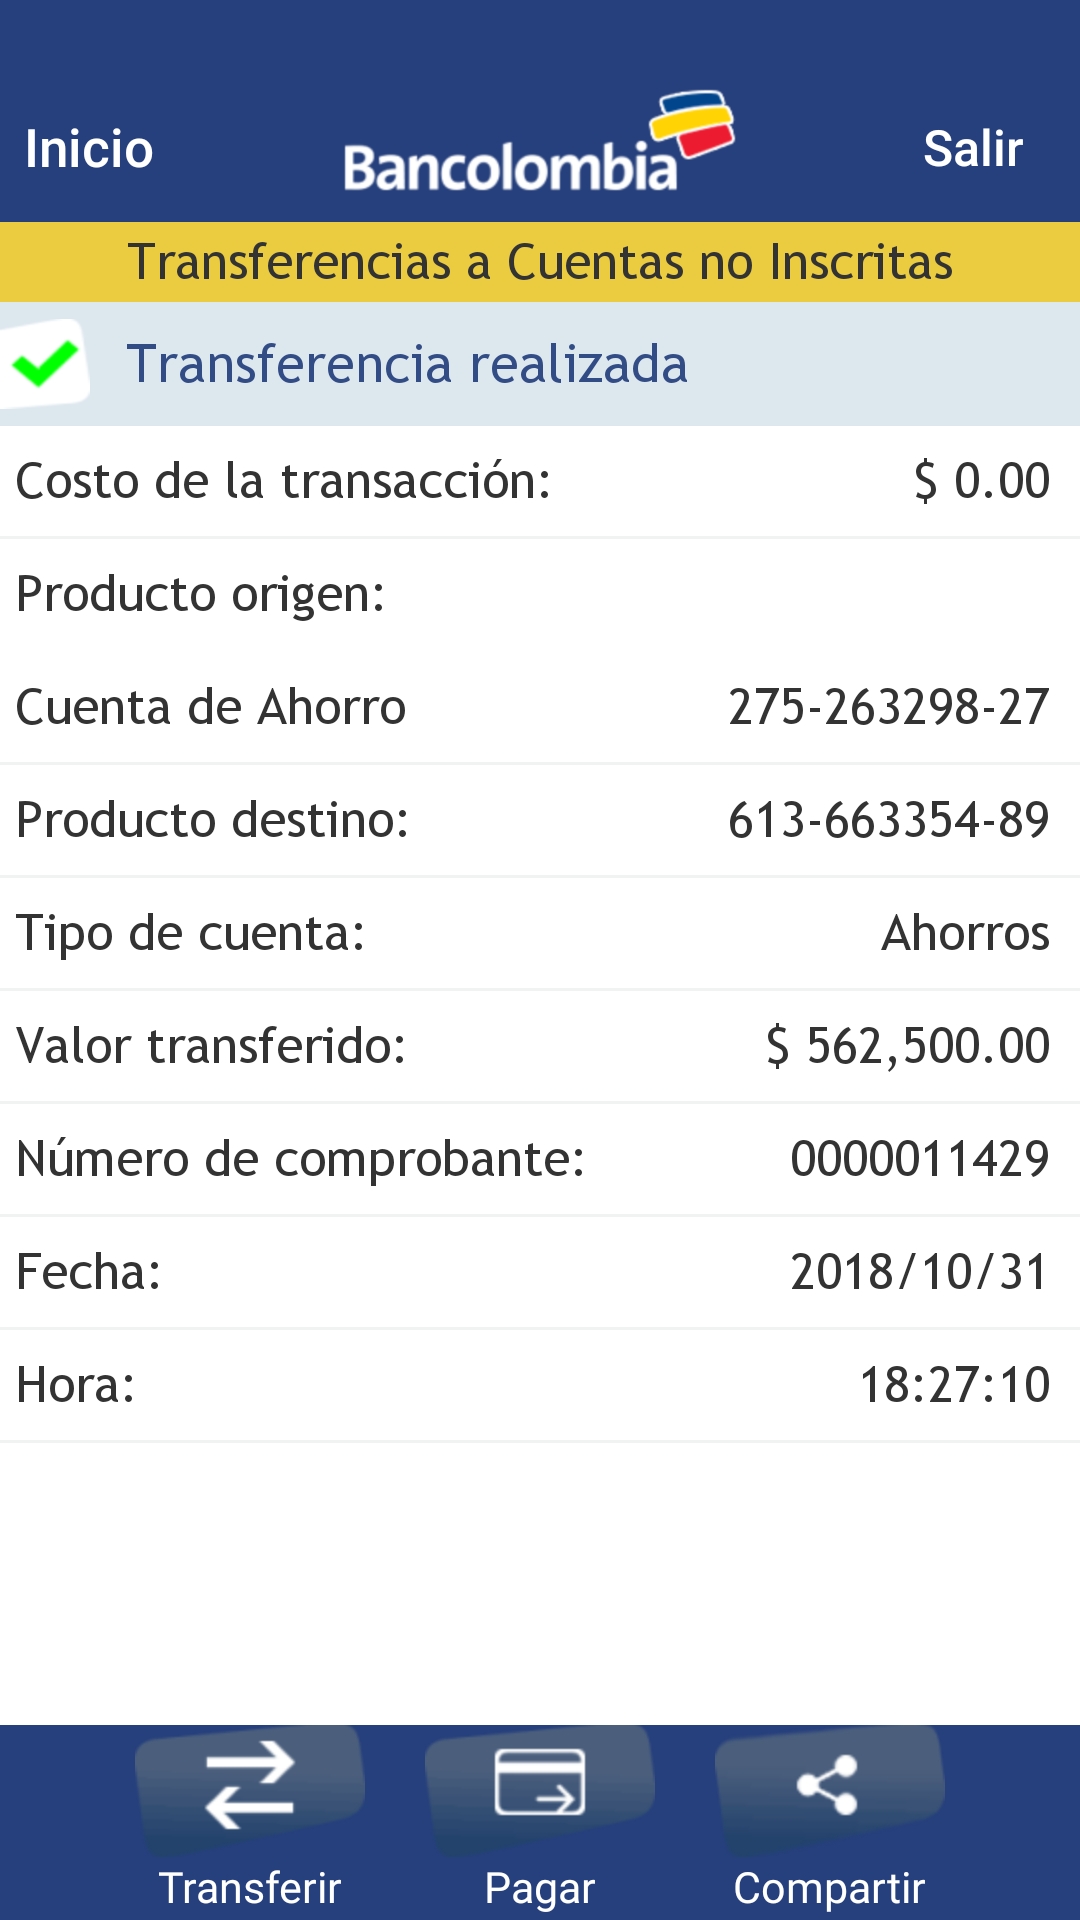Select the Compartir label in bottom bar

coord(829,1888)
